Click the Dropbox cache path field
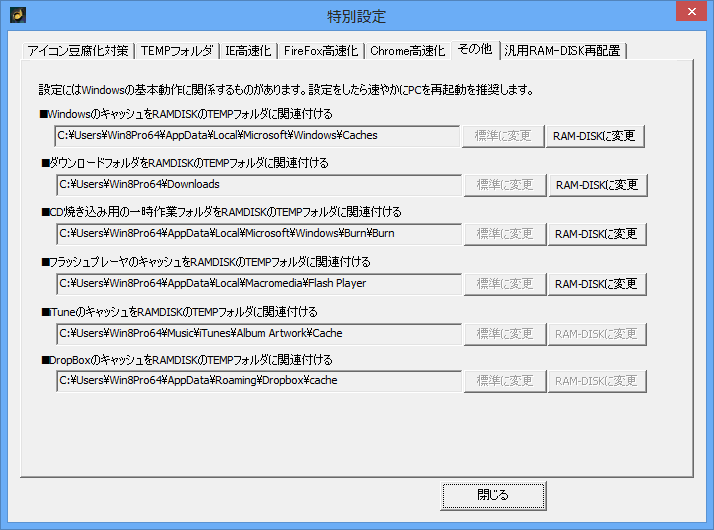714x530 pixels. [258, 381]
